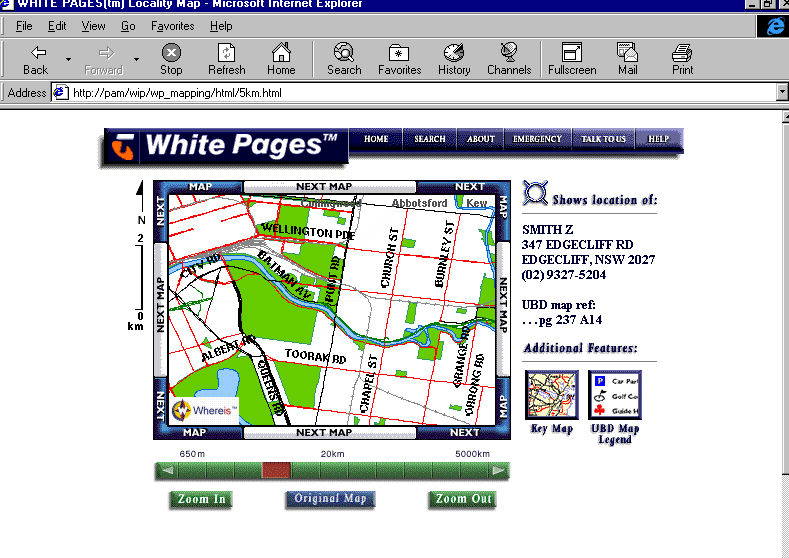Open the UBD Map Legend thumbnail
This screenshot has width=789, height=558.
pyautogui.click(x=614, y=395)
